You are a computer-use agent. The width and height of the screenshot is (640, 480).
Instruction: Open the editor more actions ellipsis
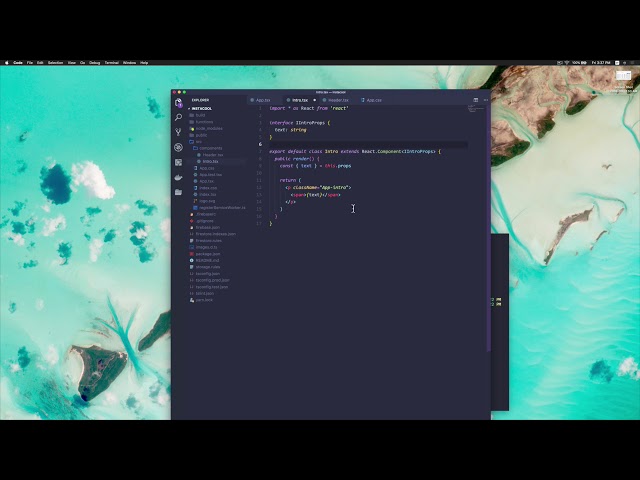click(485, 100)
